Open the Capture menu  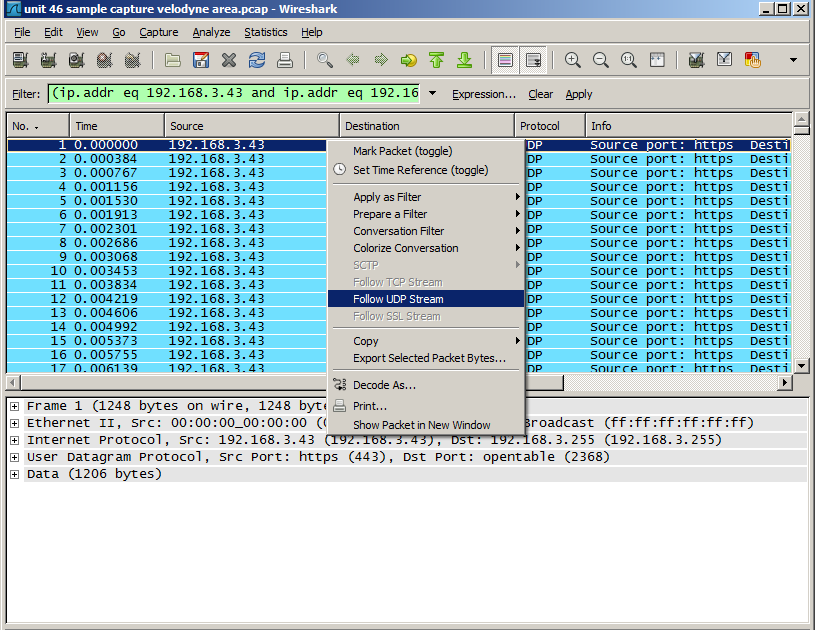(x=159, y=32)
